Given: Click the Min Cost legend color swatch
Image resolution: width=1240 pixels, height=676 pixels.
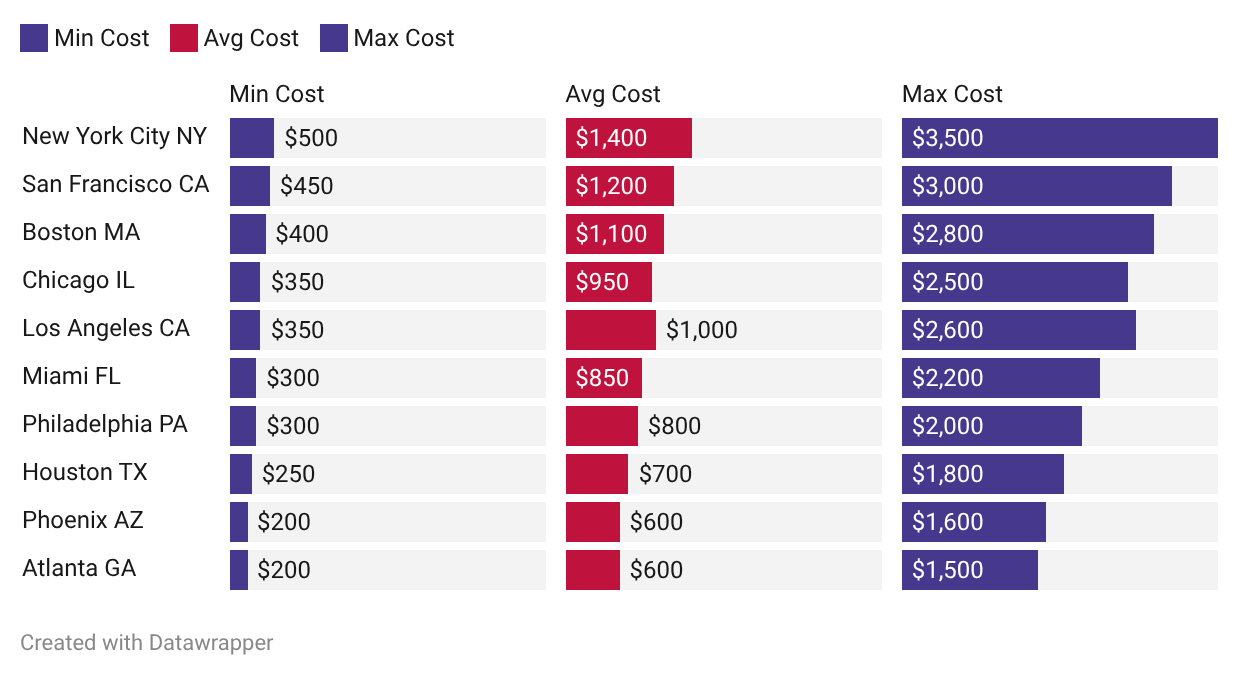Looking at the screenshot, I should click(34, 39).
